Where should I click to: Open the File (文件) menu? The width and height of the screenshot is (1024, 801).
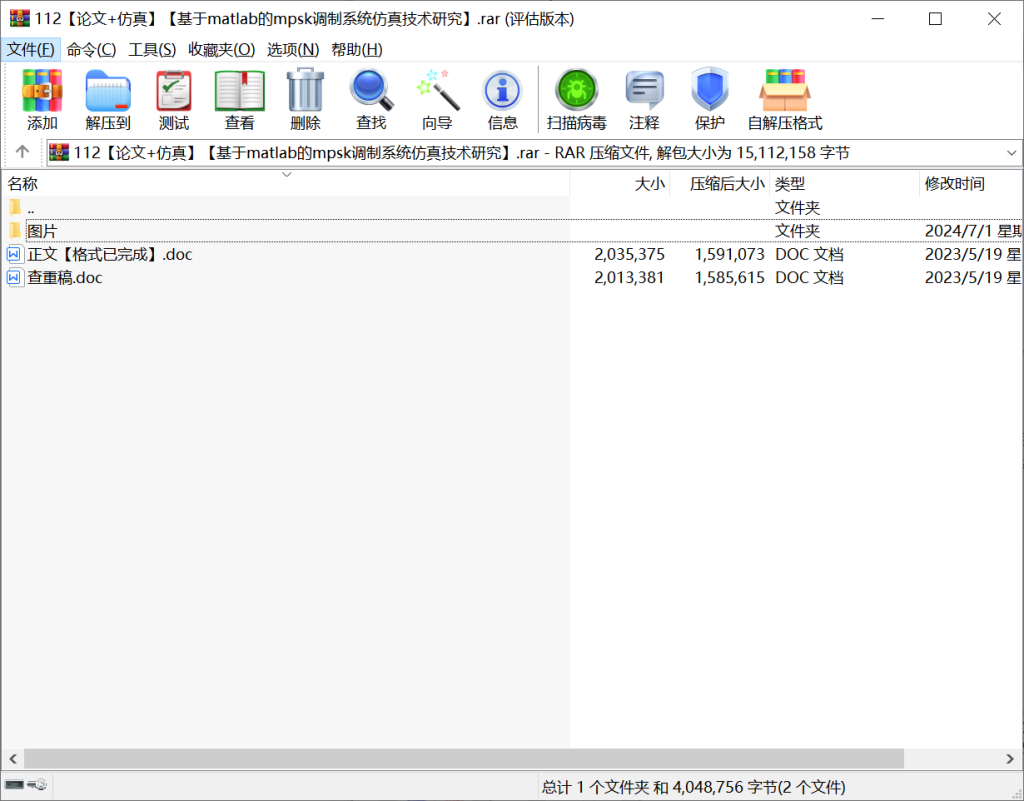31,50
